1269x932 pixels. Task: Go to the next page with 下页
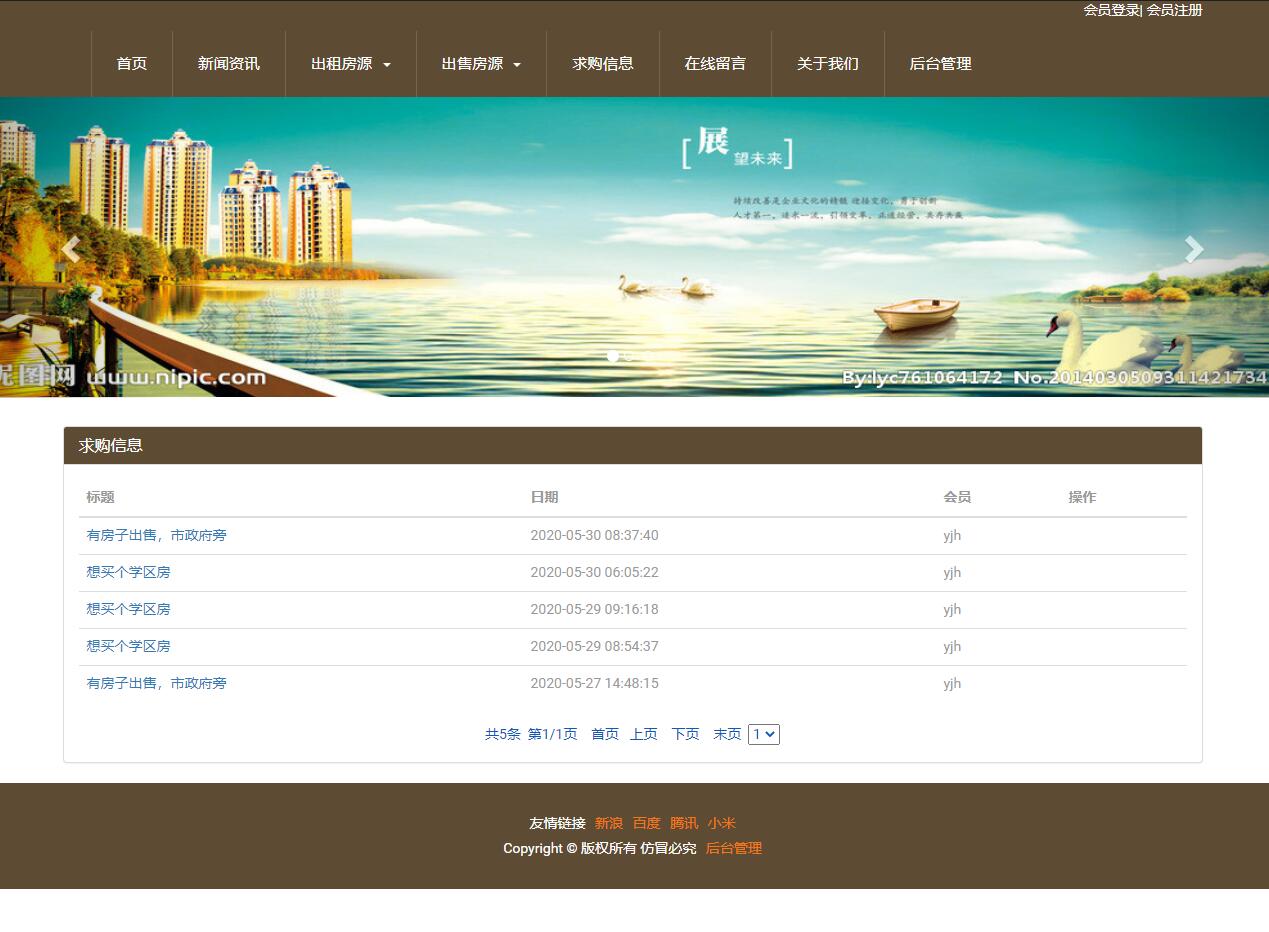(685, 733)
